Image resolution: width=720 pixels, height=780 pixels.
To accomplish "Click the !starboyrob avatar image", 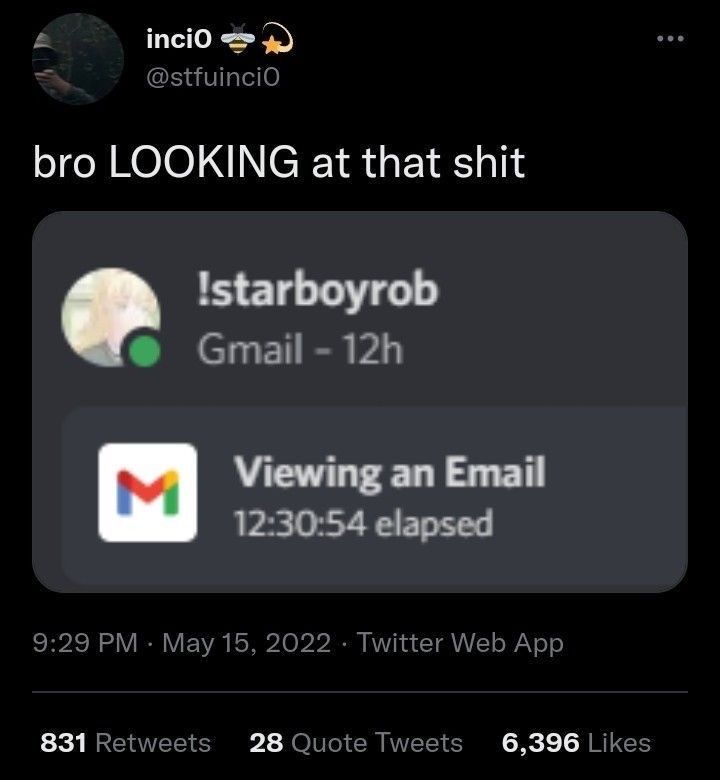I will (x=111, y=317).
